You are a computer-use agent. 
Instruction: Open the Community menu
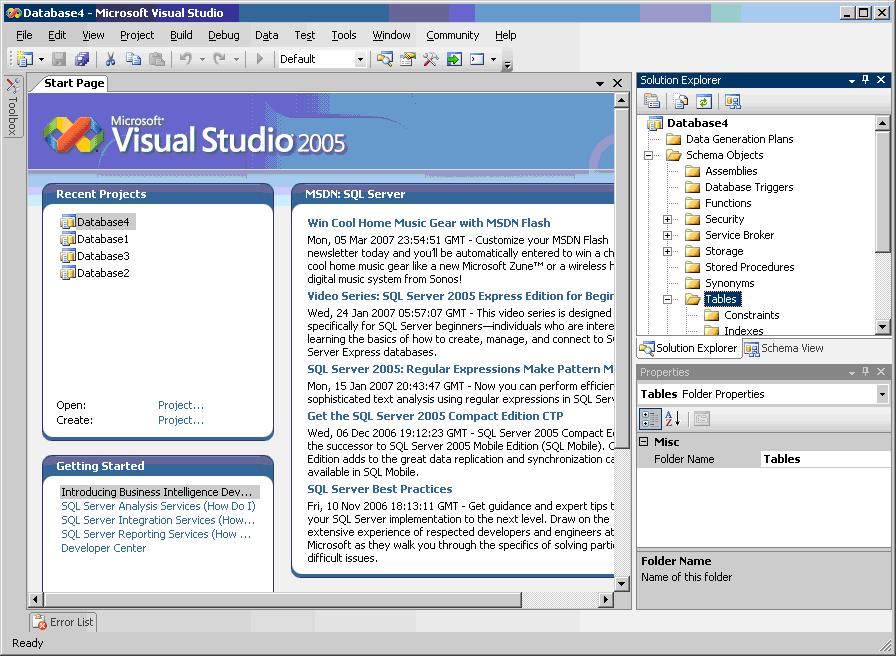453,35
